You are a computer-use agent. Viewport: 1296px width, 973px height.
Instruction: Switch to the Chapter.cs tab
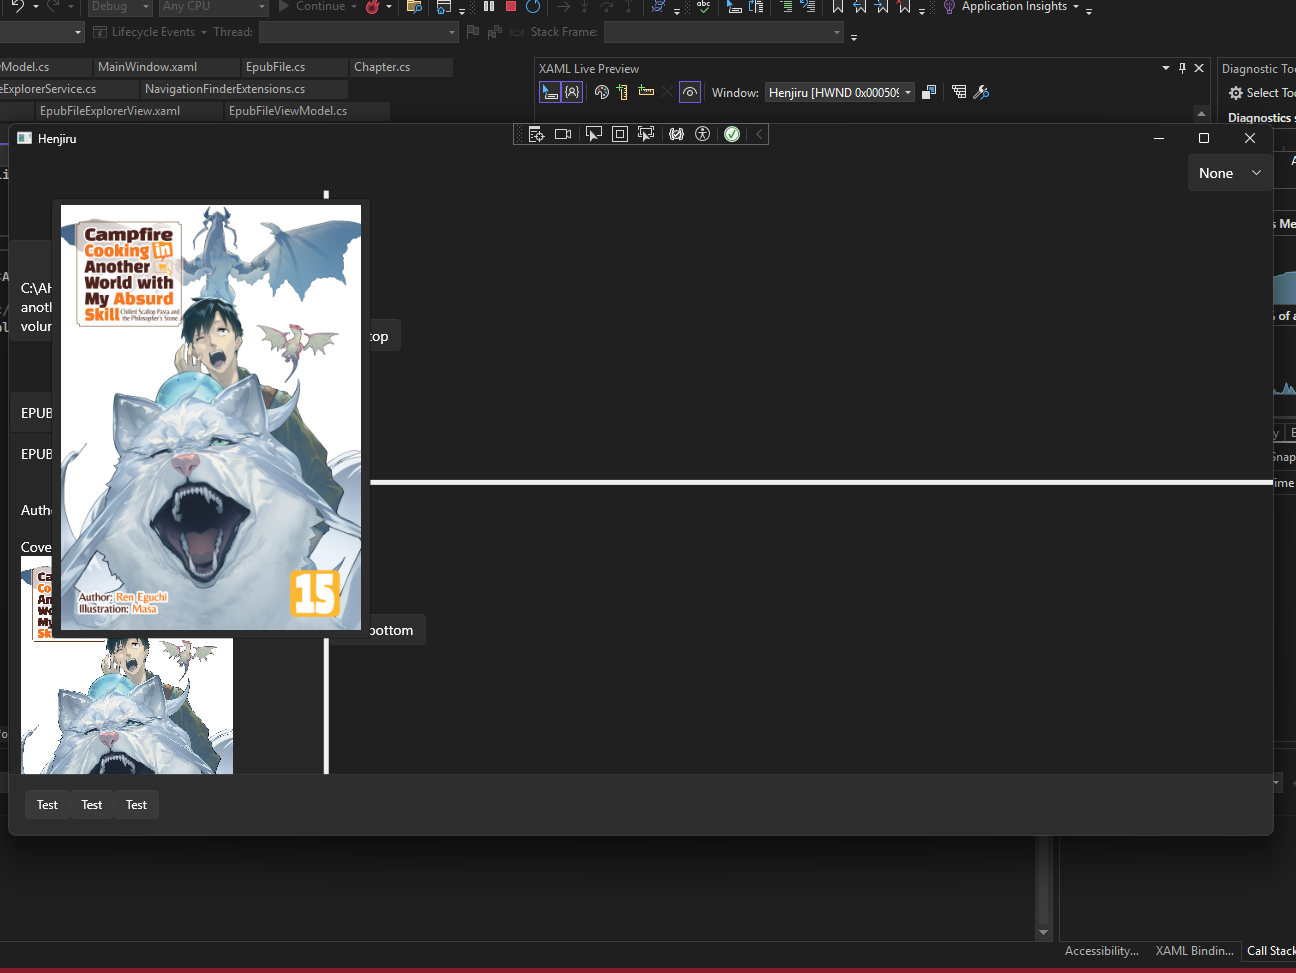click(382, 67)
